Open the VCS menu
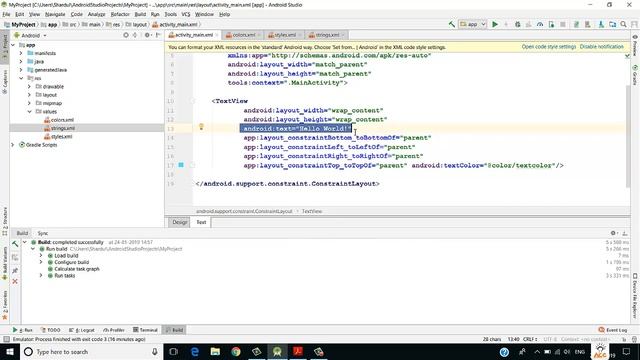Screen dimensions: 640x360 [186, 14]
